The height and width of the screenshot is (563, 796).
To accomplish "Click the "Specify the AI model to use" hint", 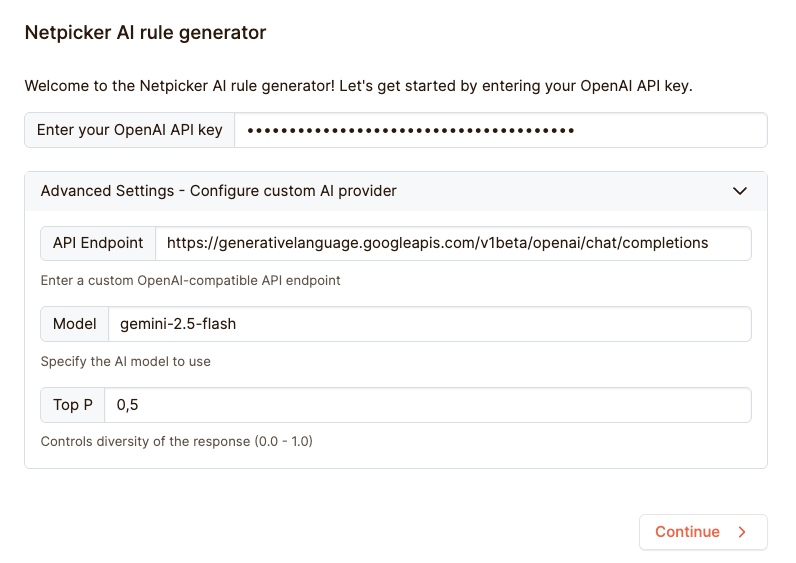I will tap(126, 361).
